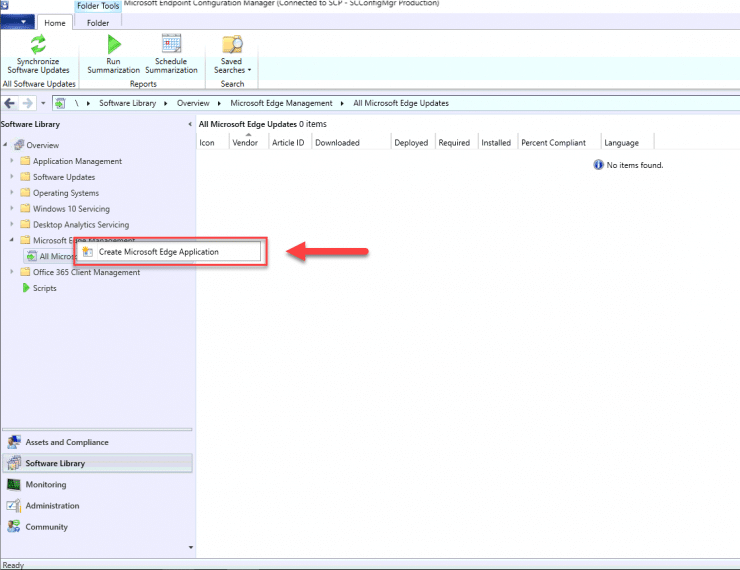Switch to the Folder ribbon tab
The height and width of the screenshot is (570, 740).
(x=97, y=22)
